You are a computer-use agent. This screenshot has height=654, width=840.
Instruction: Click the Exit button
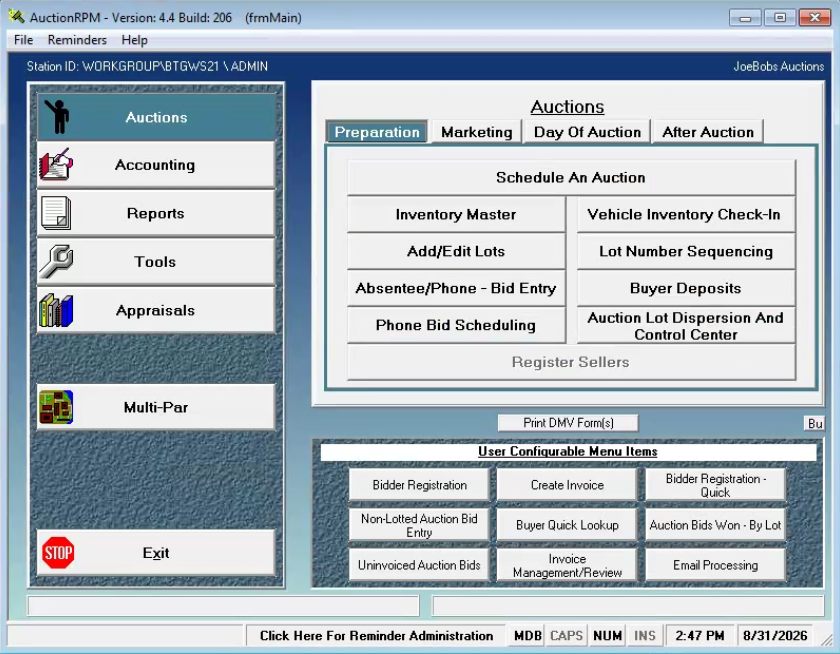point(156,553)
